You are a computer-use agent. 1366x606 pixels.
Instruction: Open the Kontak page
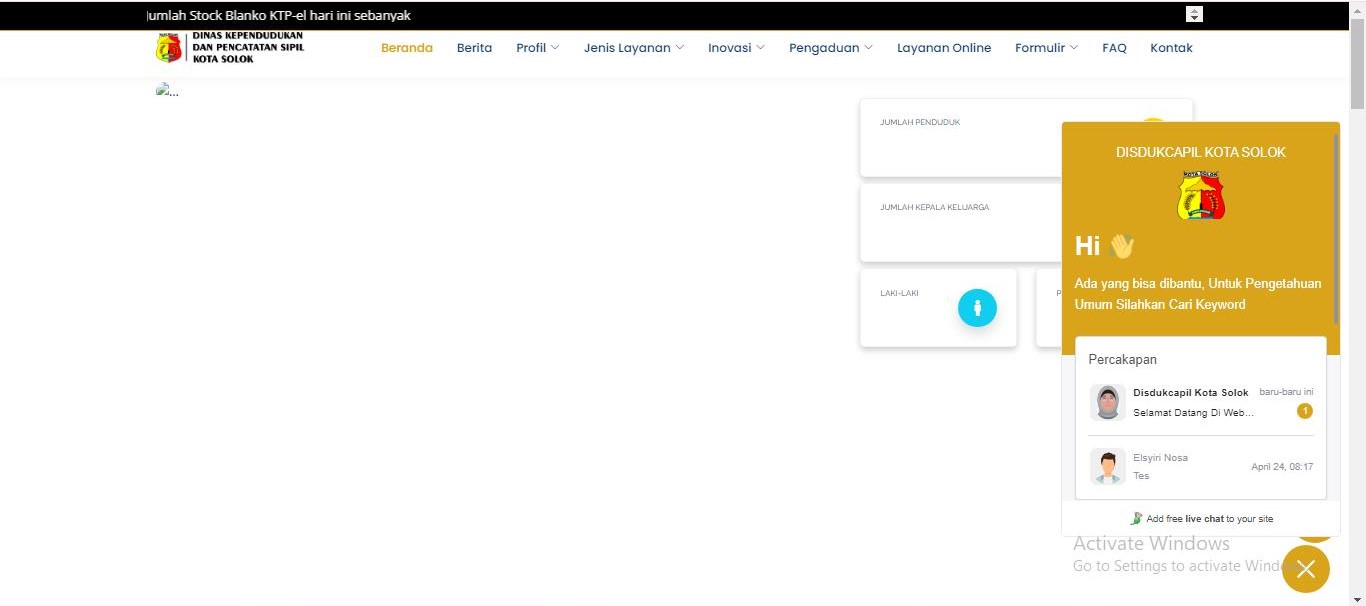(1171, 48)
